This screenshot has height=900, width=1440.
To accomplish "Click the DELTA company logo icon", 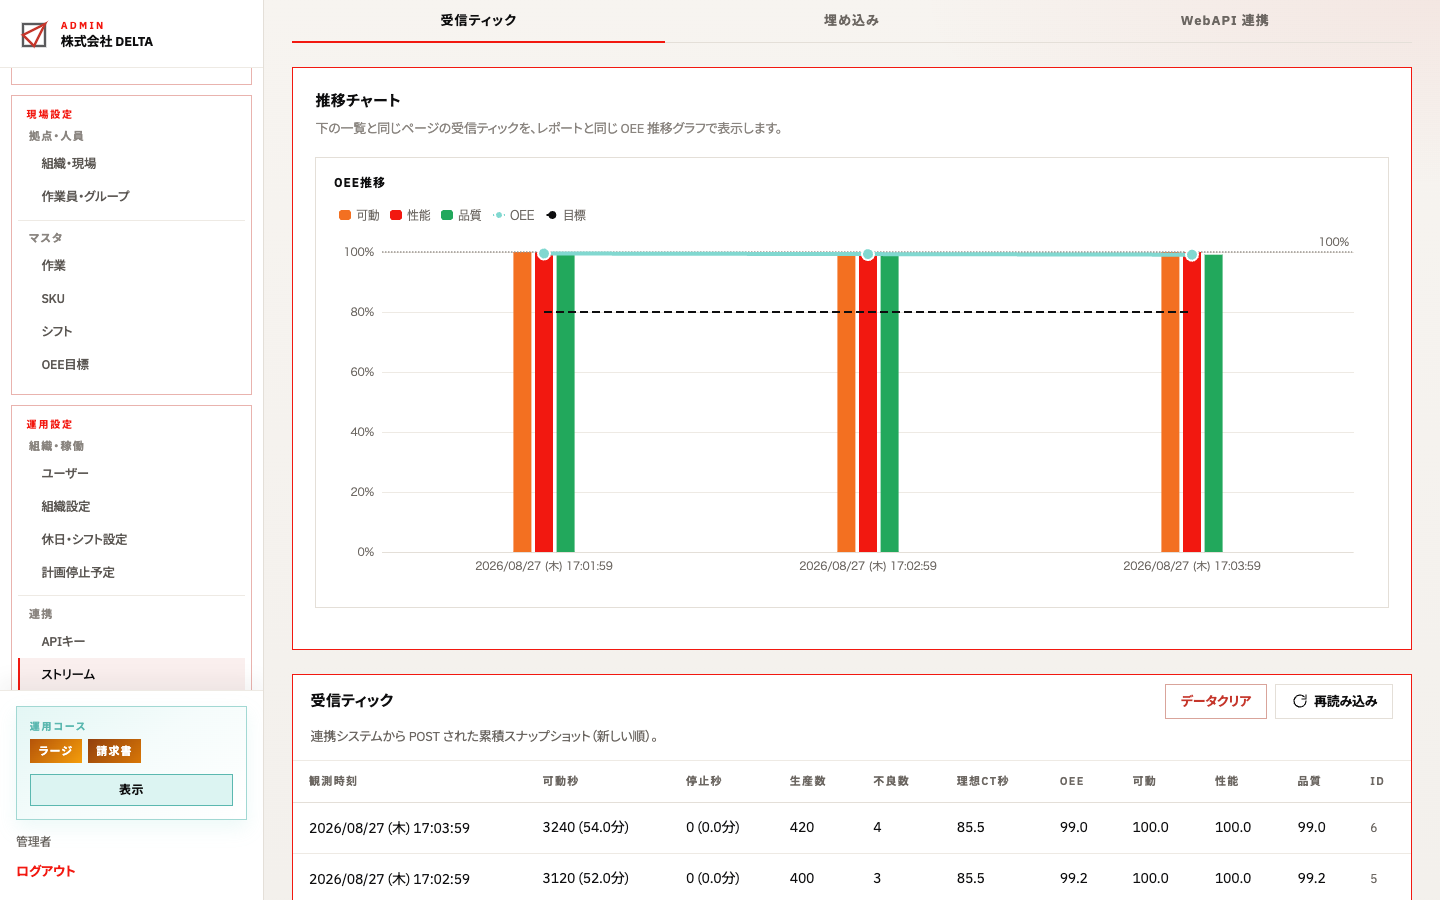I will click(x=34, y=35).
